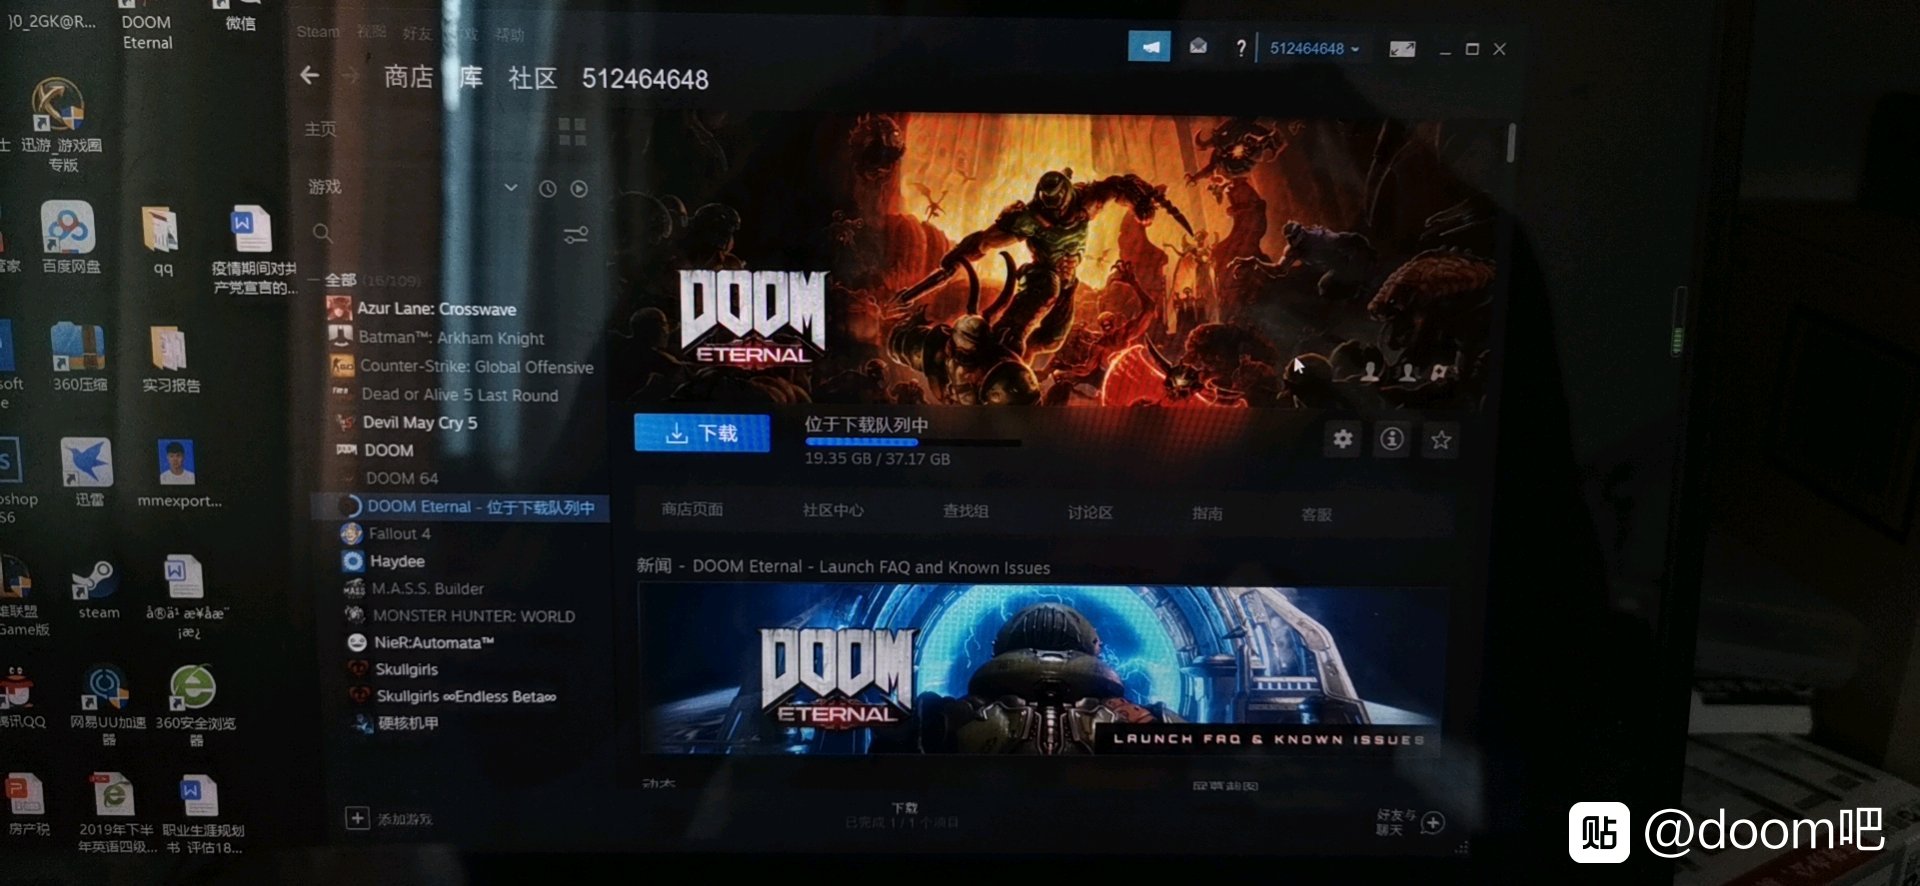Open 百度网盘 desktop icon

[x=69, y=238]
